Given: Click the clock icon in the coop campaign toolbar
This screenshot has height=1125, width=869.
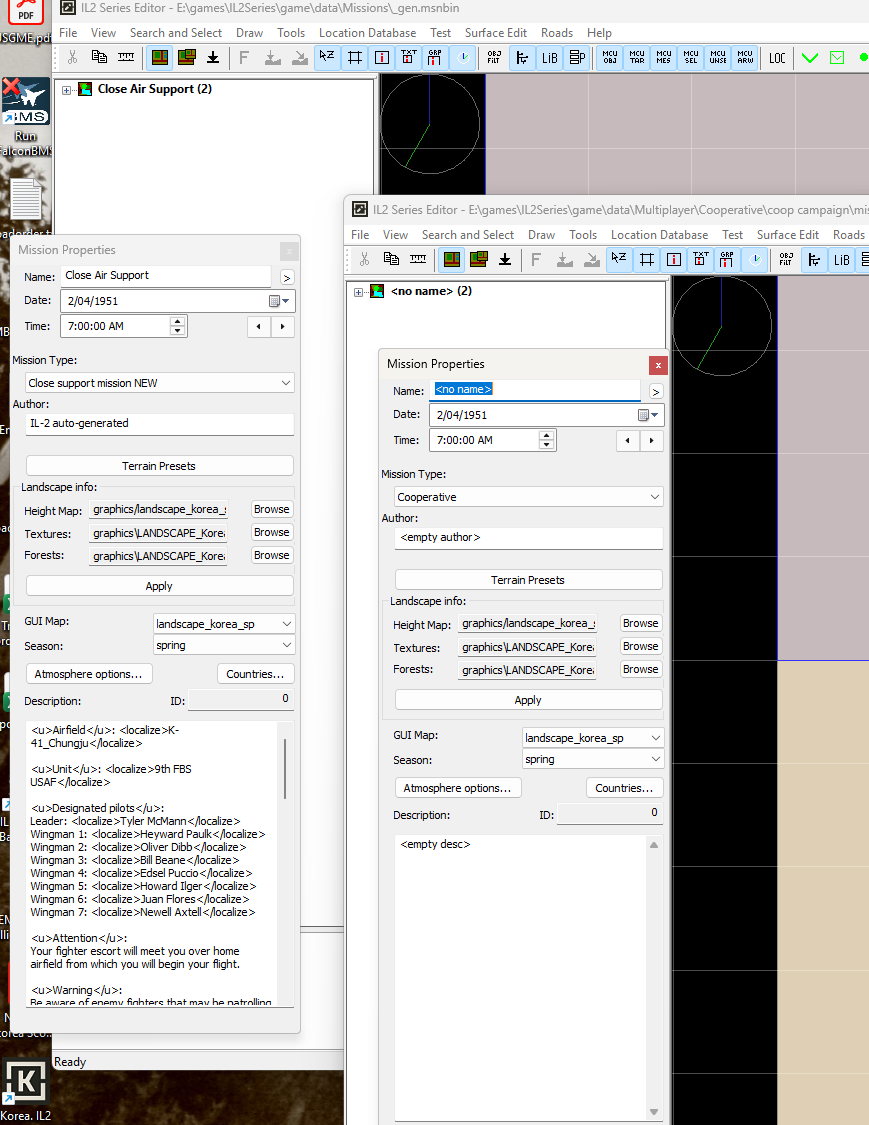Looking at the screenshot, I should 755,260.
